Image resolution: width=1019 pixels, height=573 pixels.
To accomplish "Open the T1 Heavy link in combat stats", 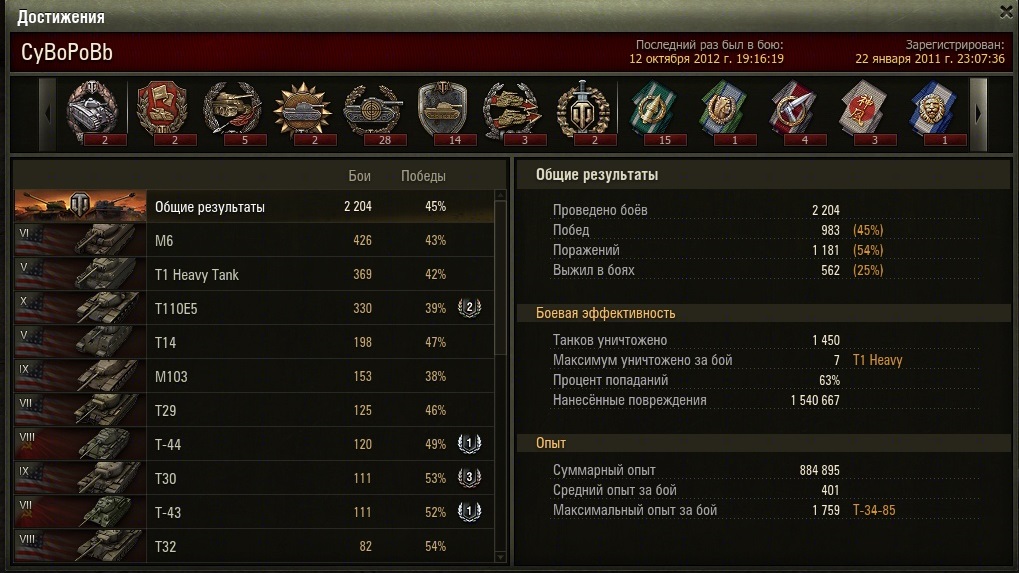I will tap(877, 360).
